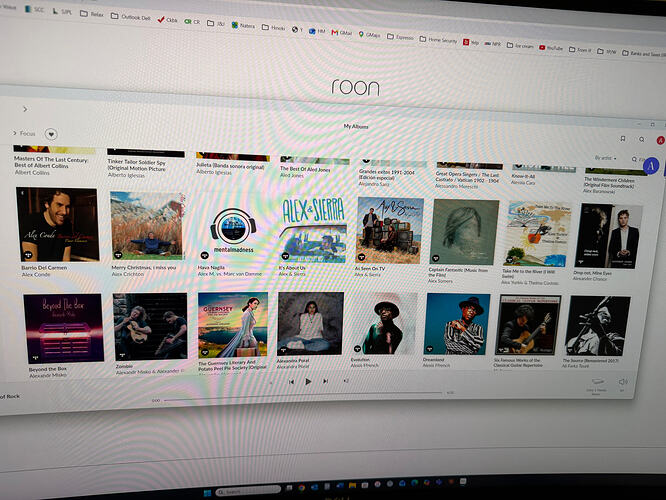This screenshot has width=666, height=500.
Task: Click the Roon search magnifier icon
Action: [641, 139]
